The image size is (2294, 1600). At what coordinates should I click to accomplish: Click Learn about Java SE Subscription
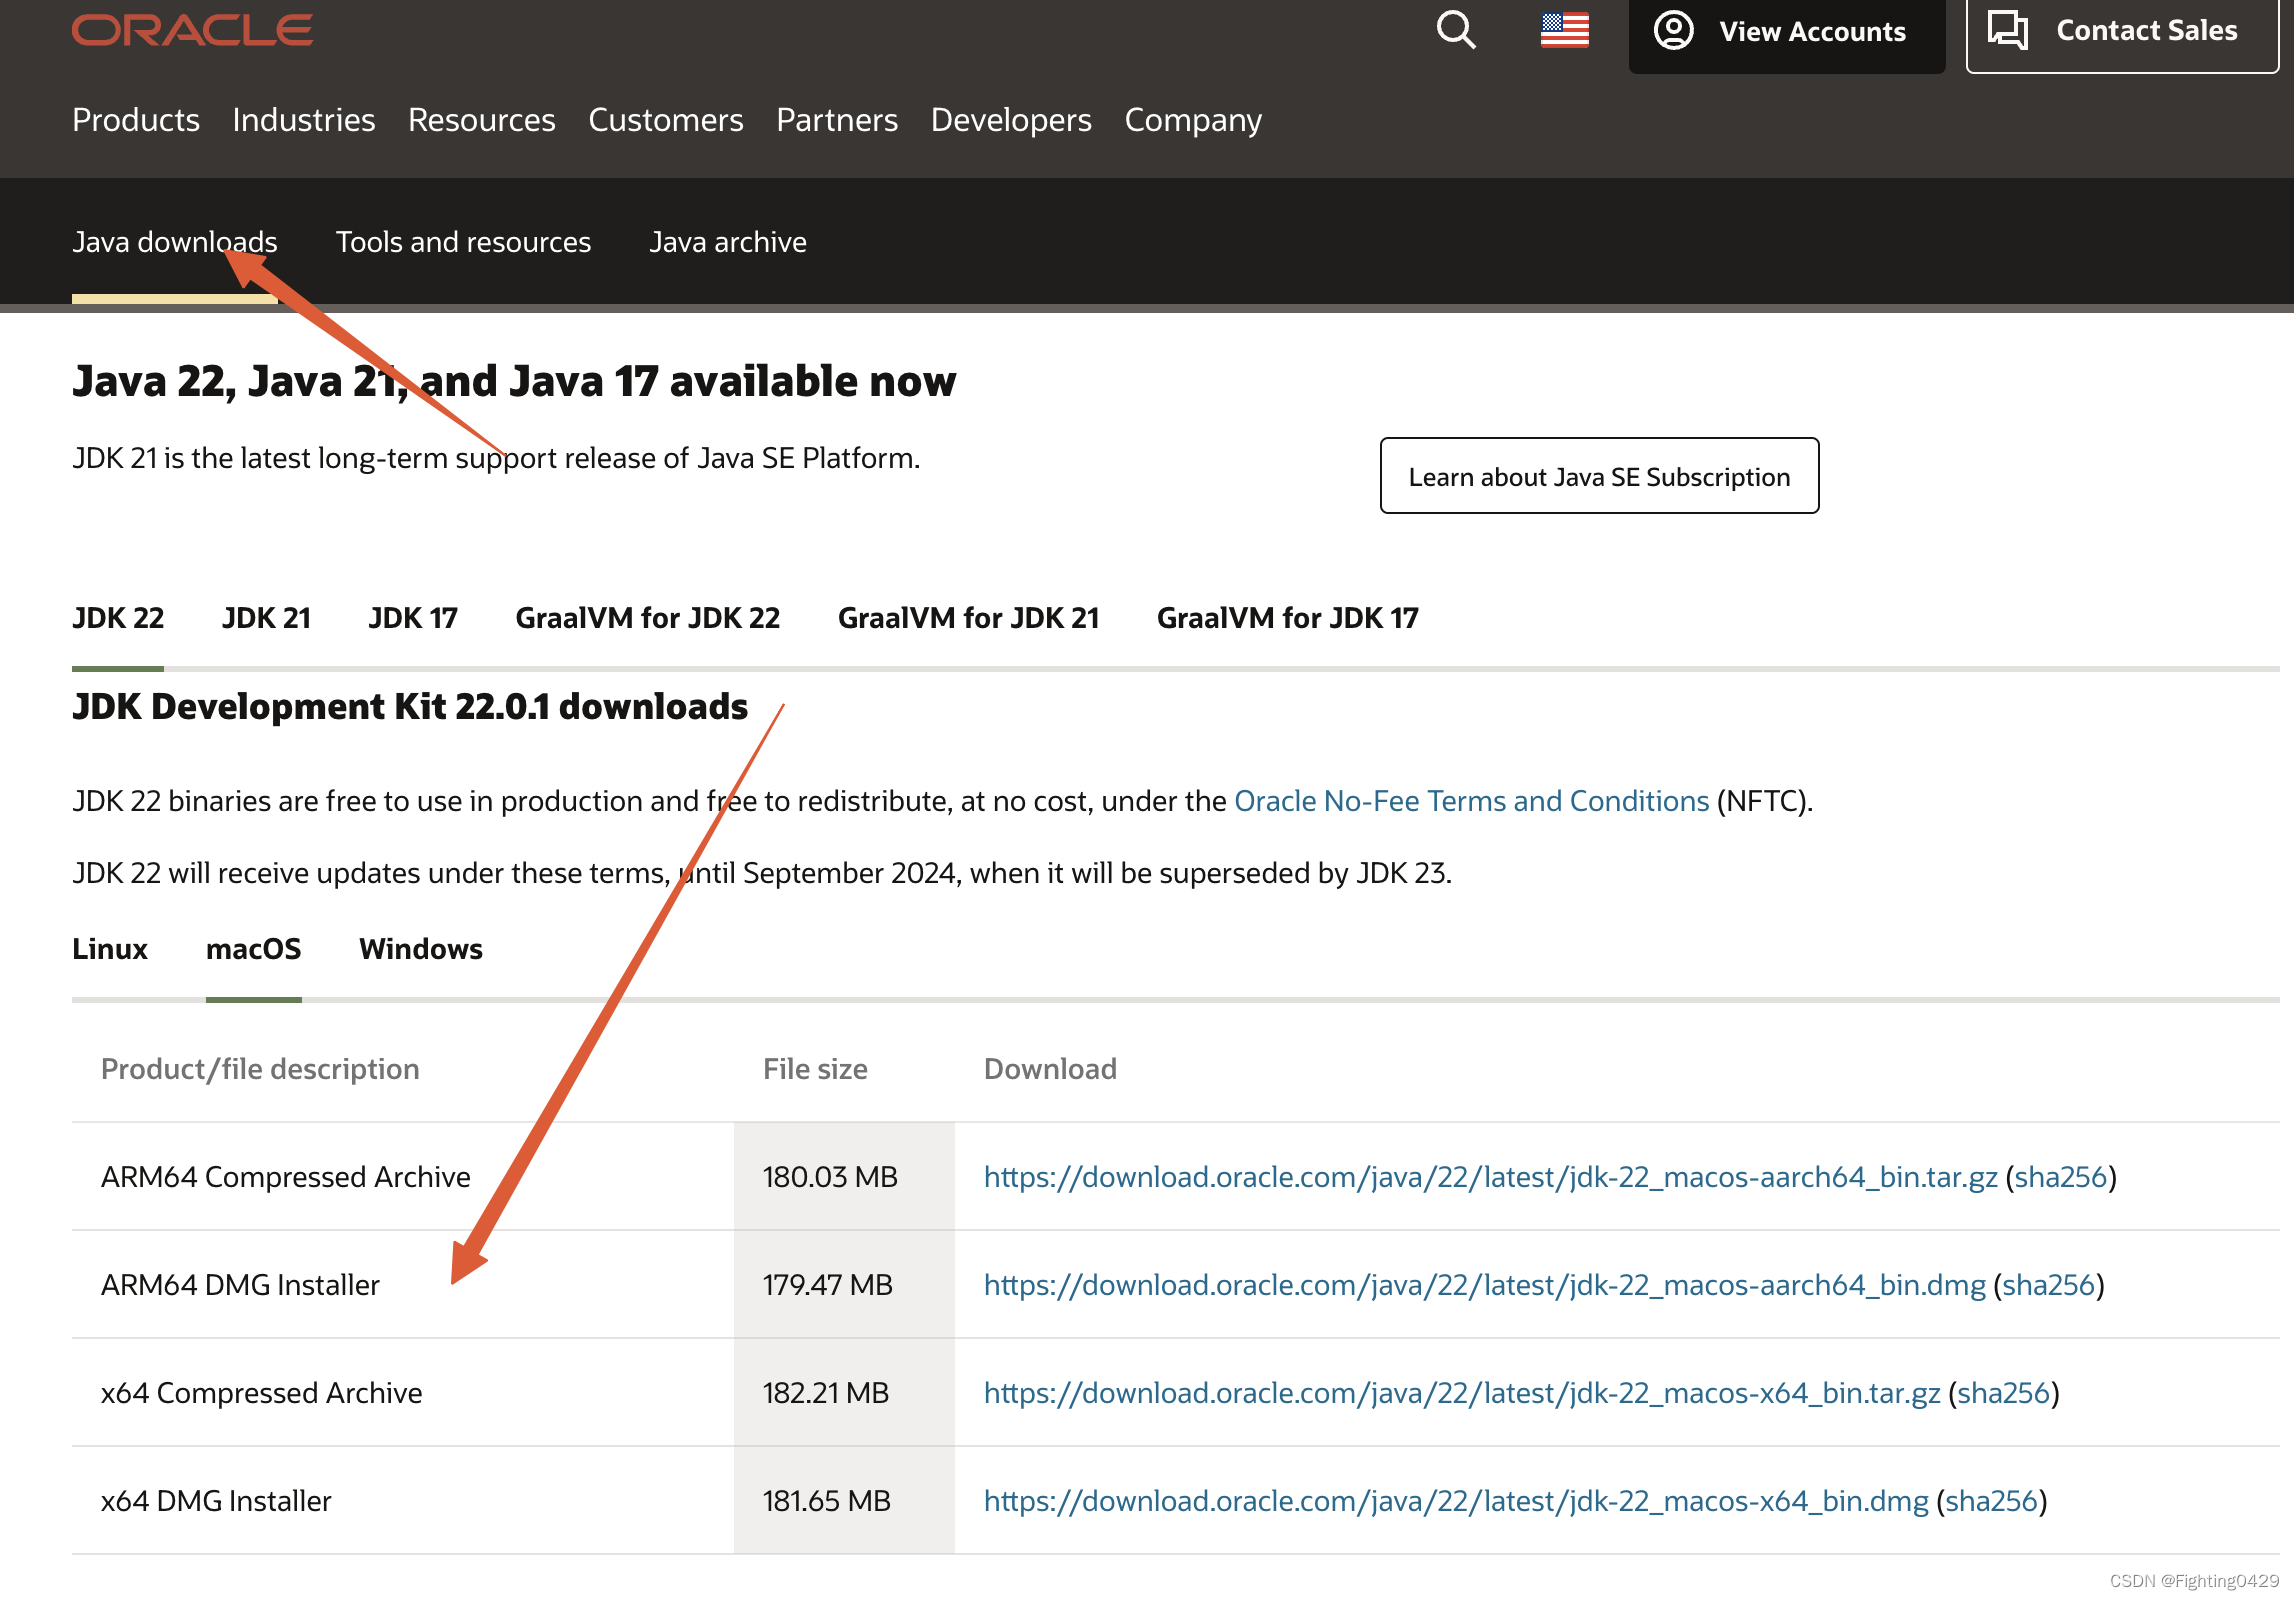[1599, 476]
